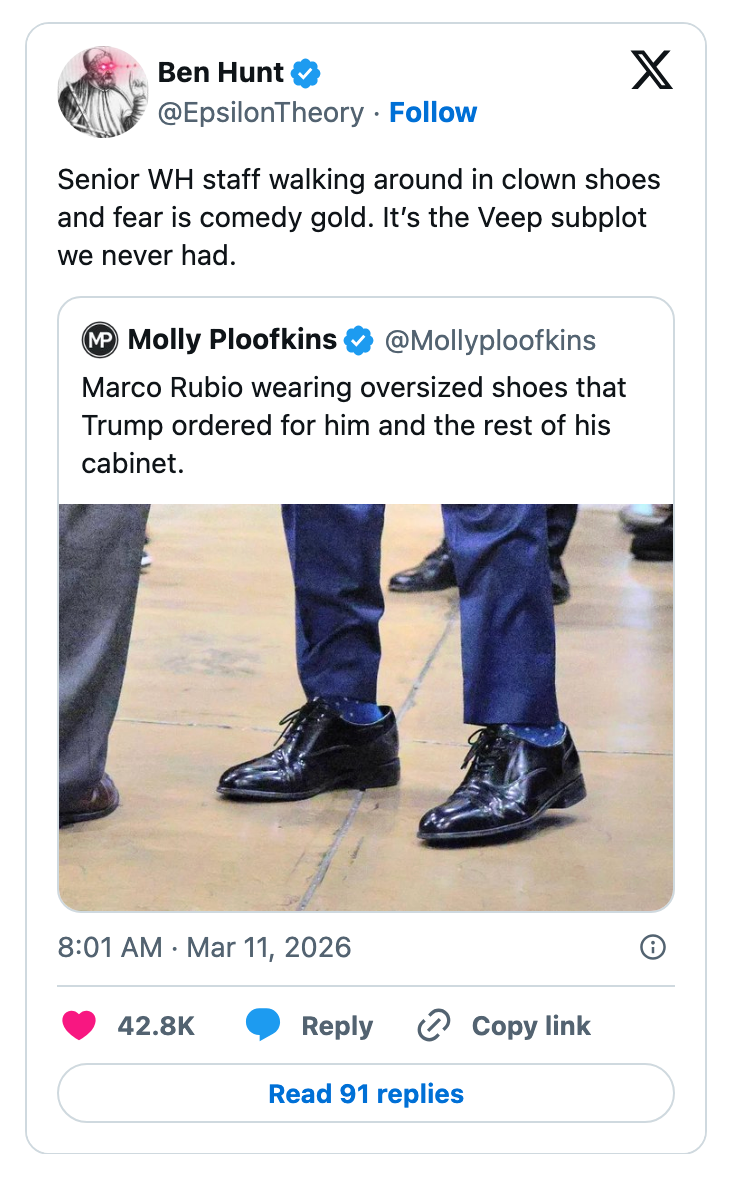Screen dimensions: 734x1178
Task: Click the @Mollyploofkins handle
Action: click(x=490, y=341)
